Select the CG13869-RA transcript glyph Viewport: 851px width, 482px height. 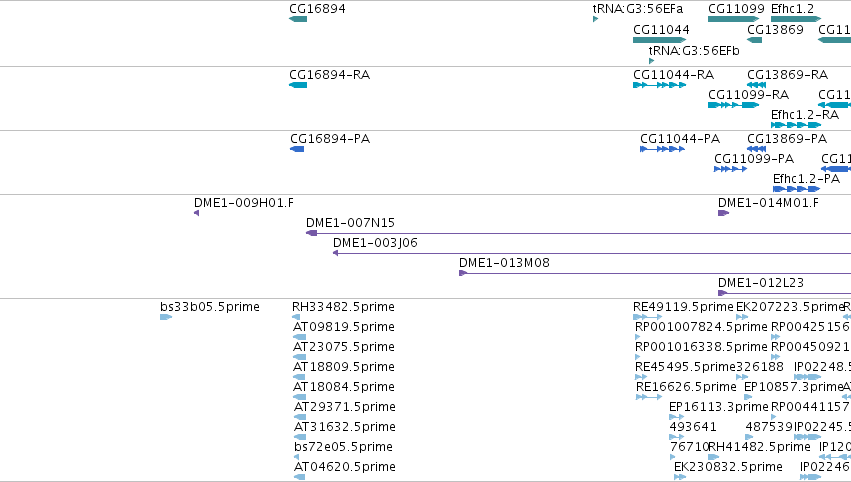tap(757, 85)
